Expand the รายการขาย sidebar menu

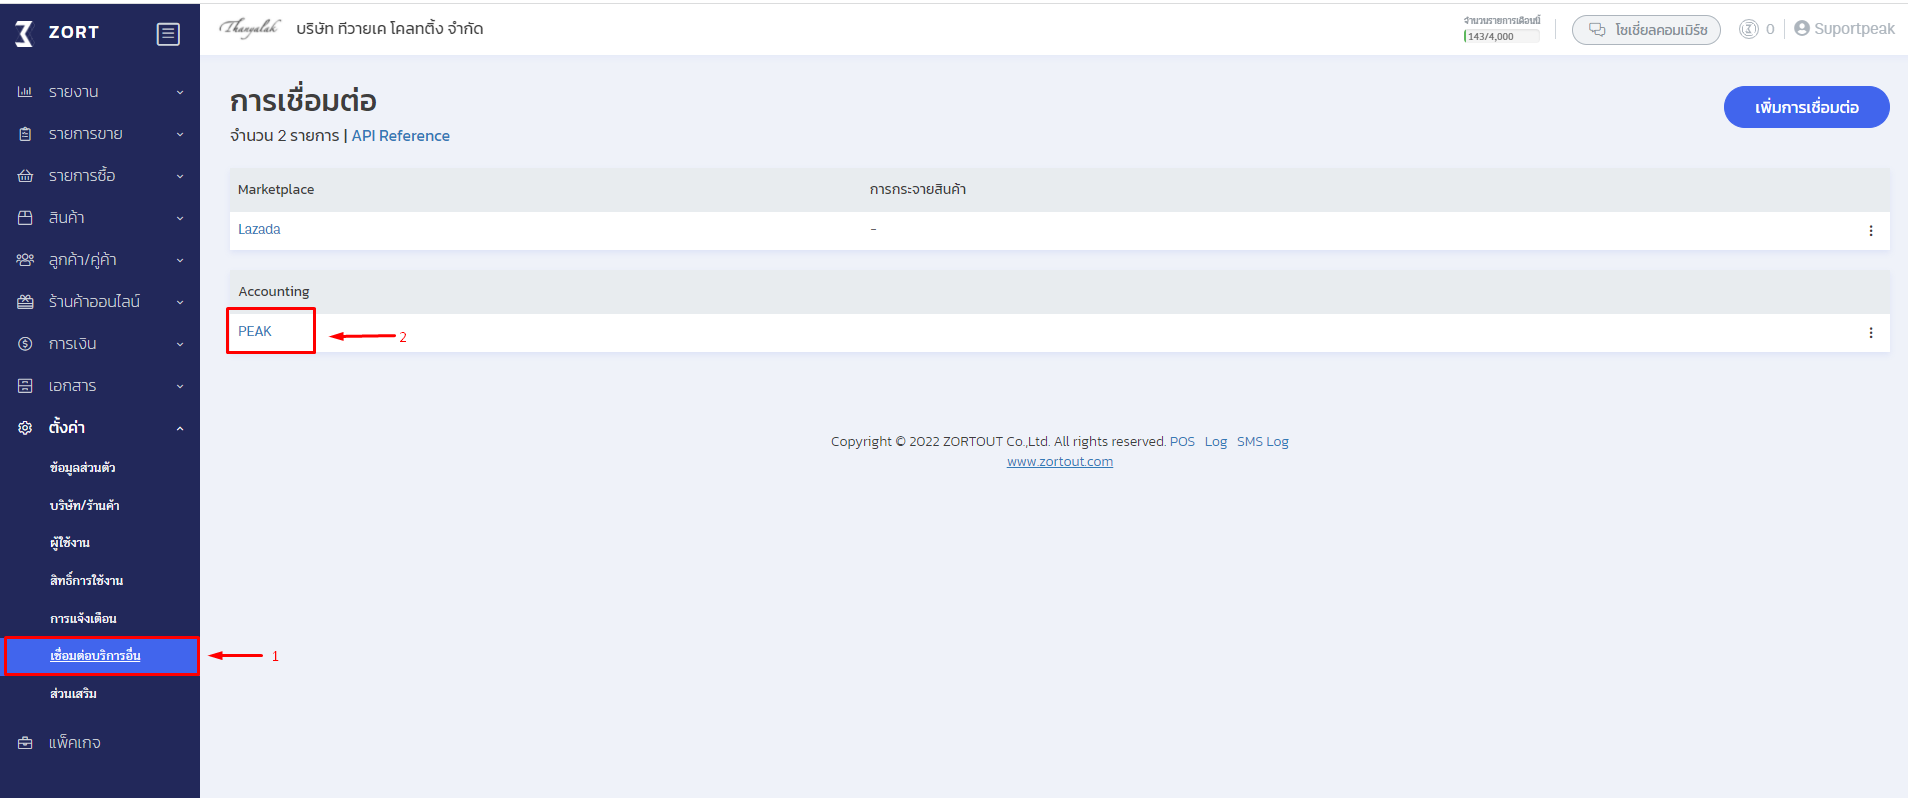100,134
